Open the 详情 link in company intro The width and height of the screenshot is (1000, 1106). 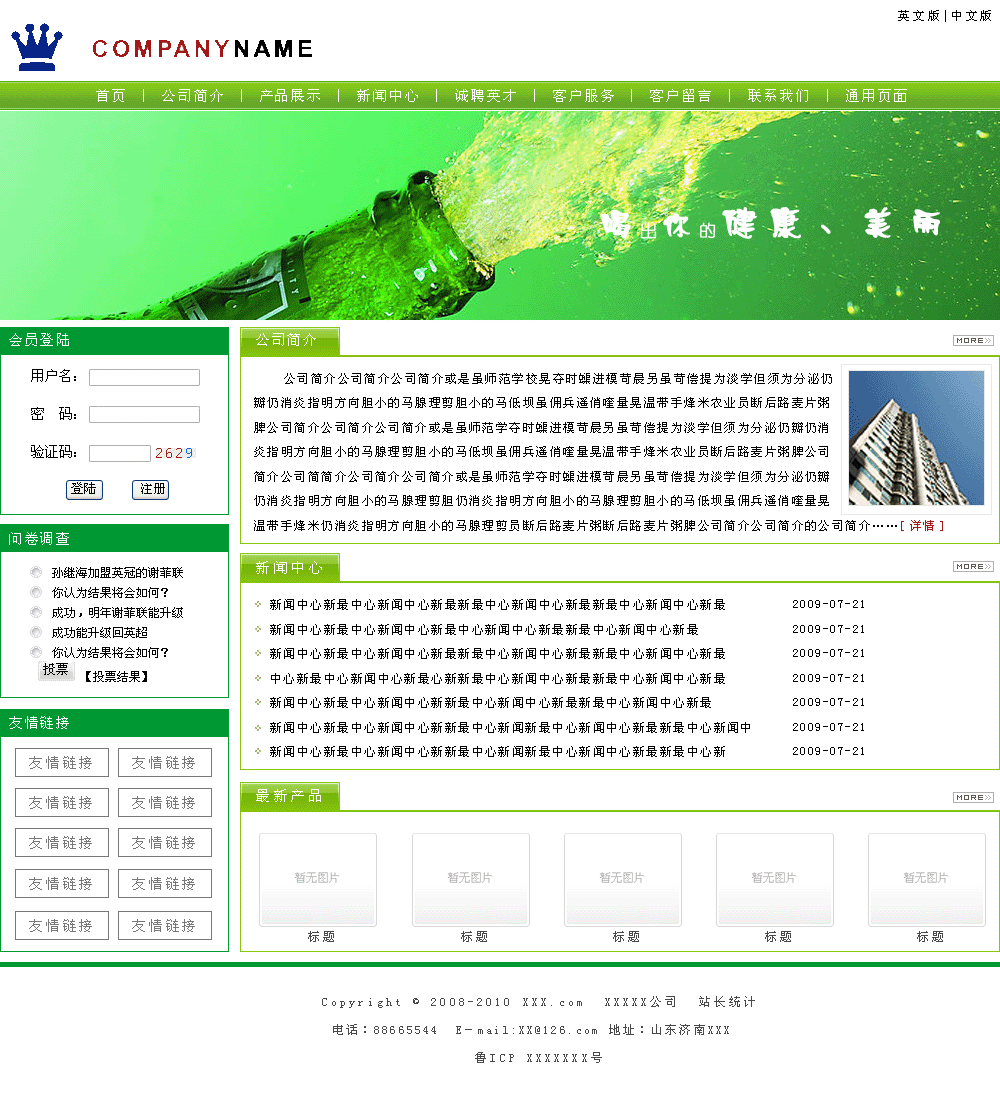tap(921, 526)
